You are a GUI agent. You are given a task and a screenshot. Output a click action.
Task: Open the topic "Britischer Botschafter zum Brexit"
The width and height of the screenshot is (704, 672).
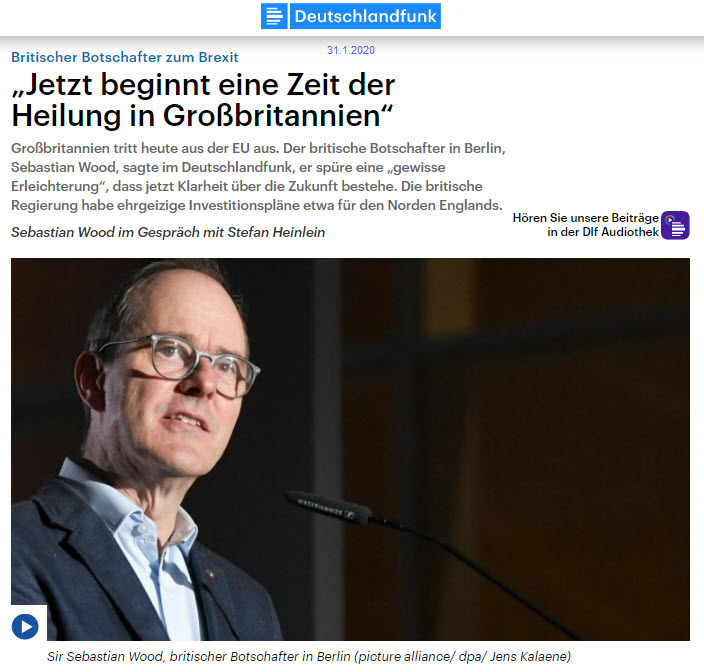[125, 57]
